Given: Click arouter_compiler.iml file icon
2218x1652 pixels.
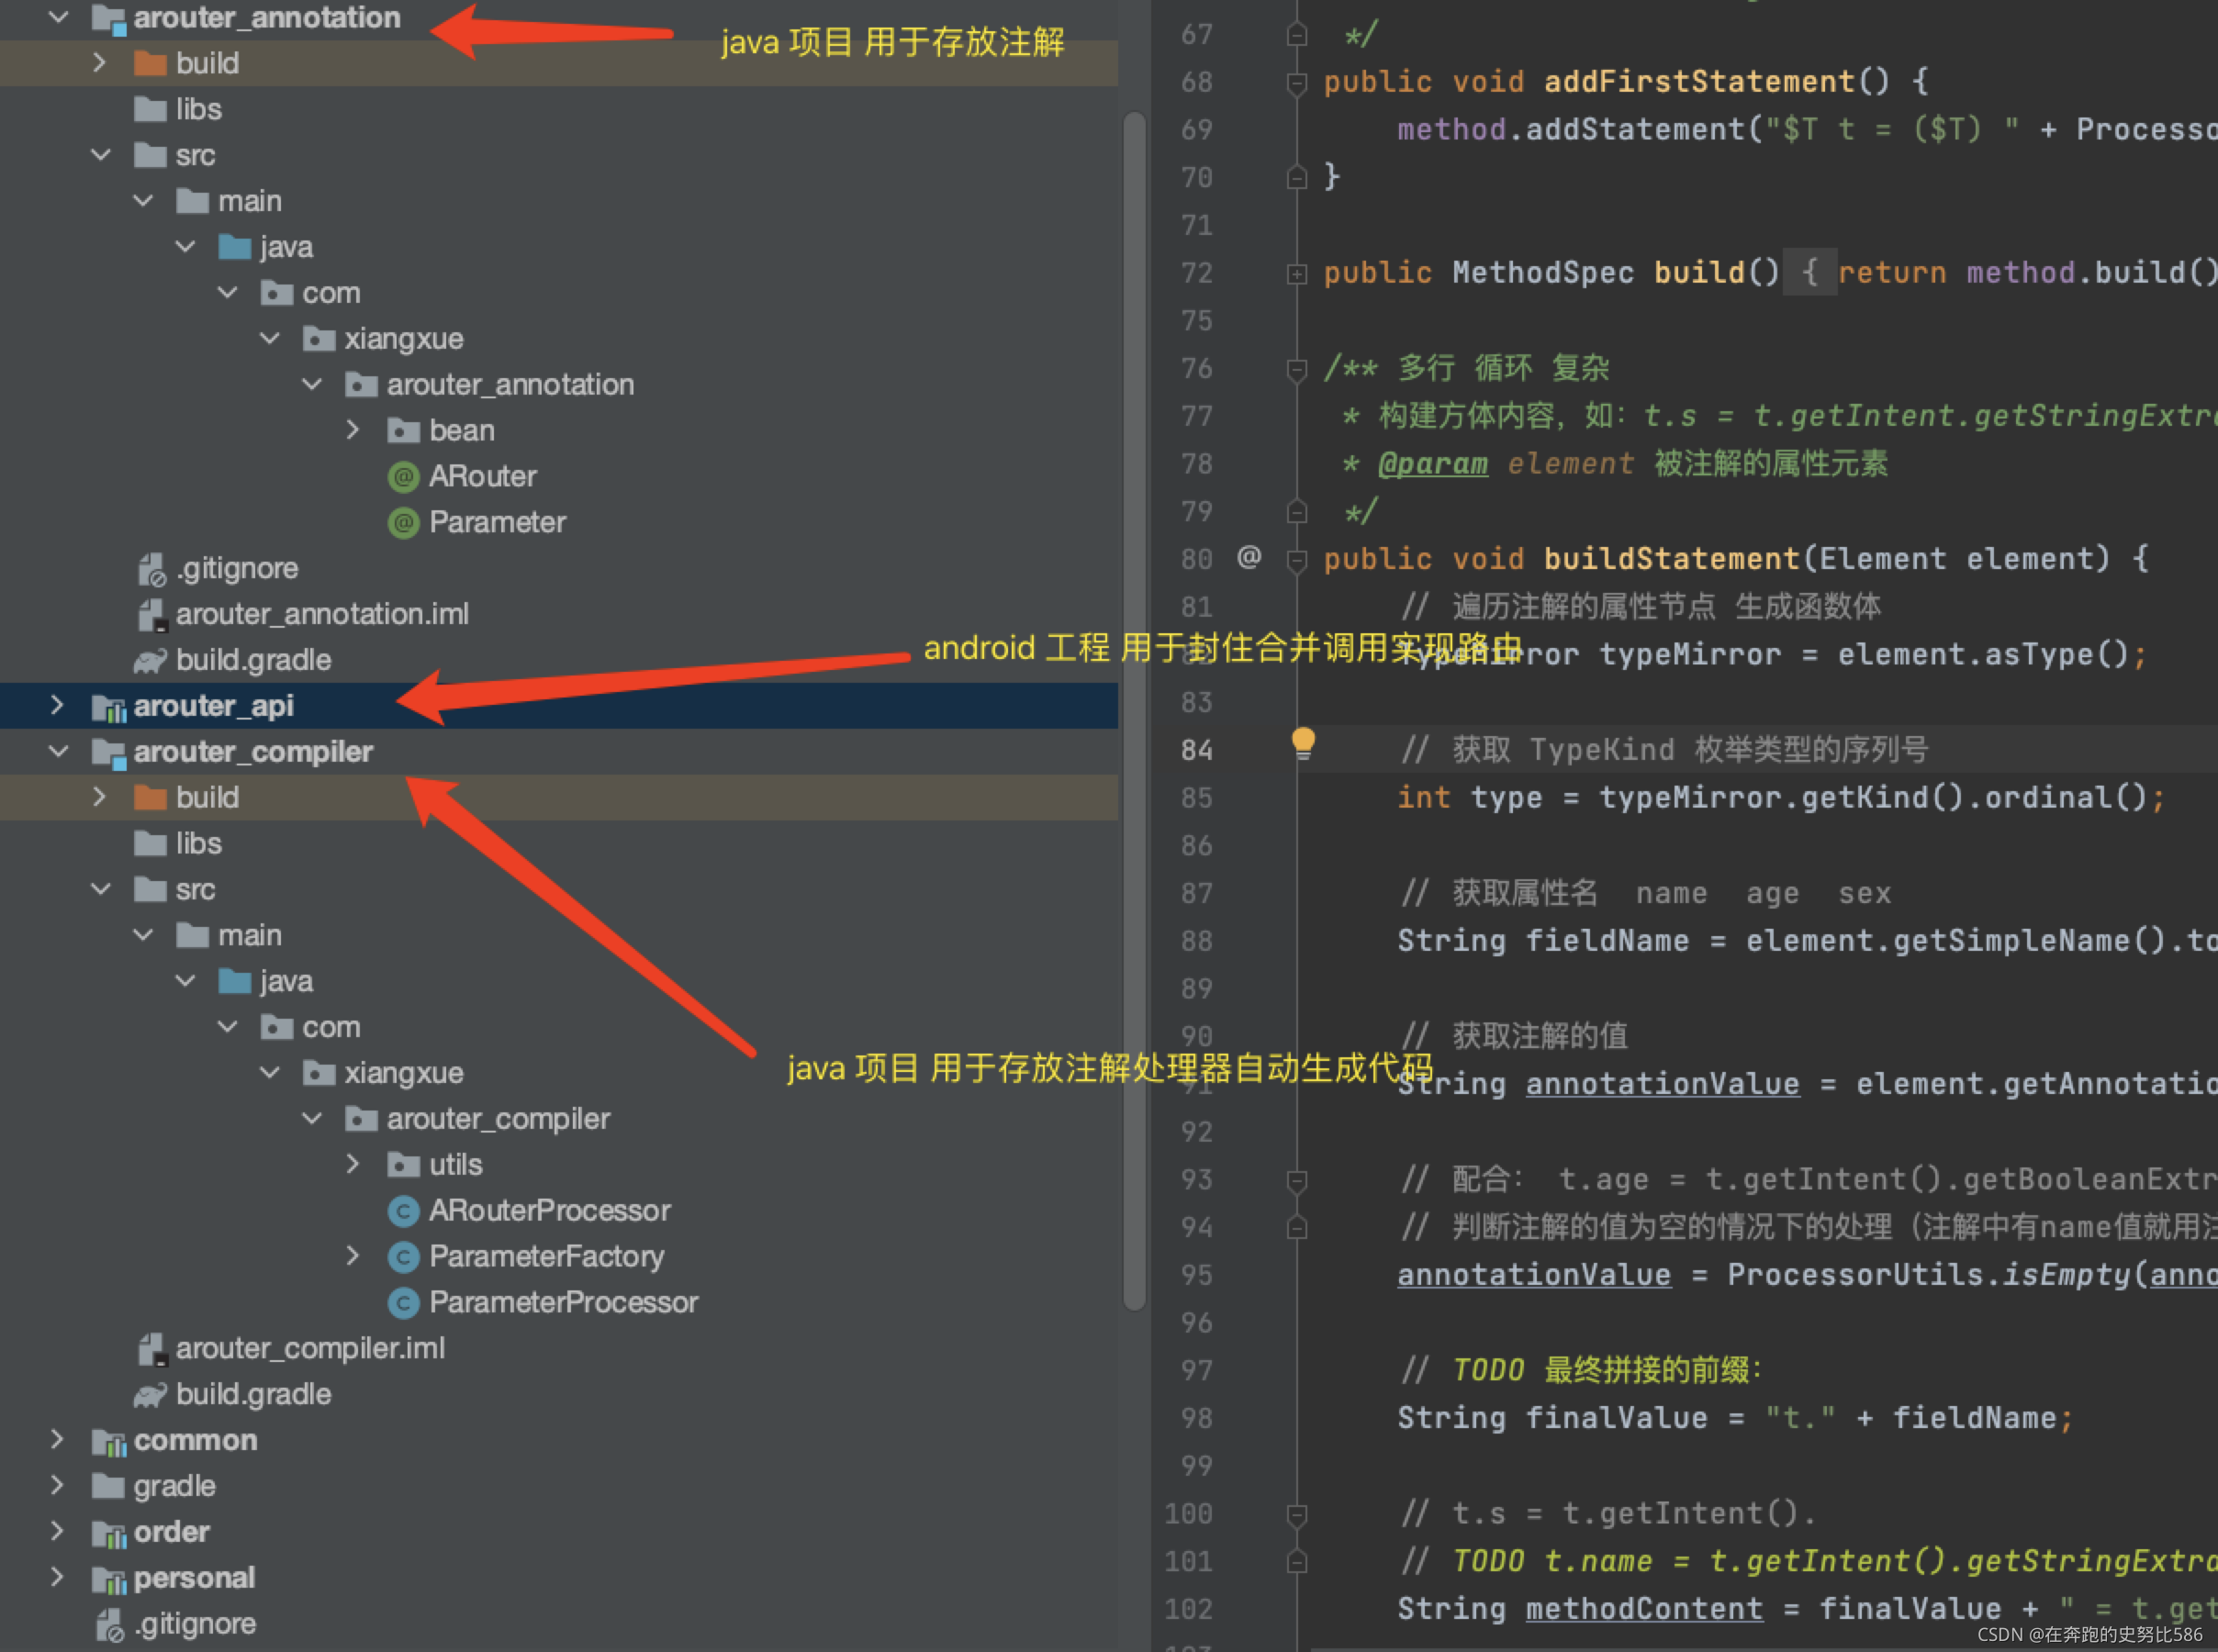Looking at the screenshot, I should pyautogui.click(x=151, y=1349).
